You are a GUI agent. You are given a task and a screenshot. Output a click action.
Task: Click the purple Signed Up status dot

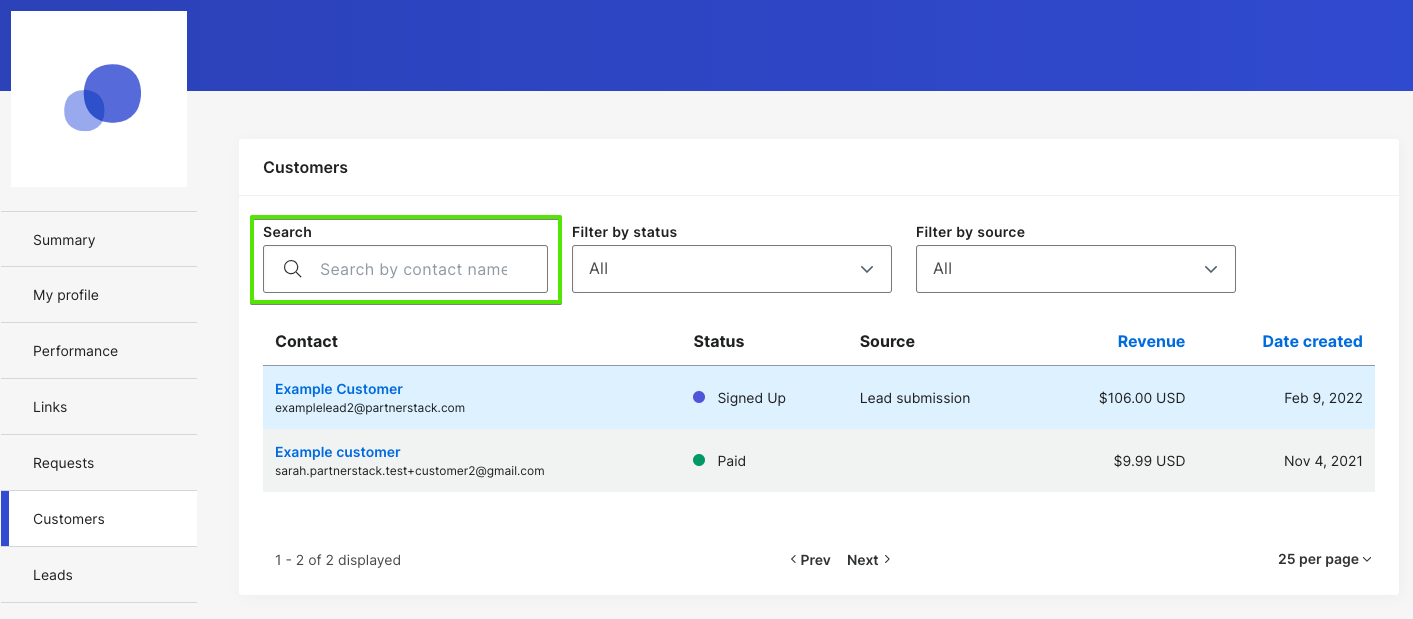point(699,397)
